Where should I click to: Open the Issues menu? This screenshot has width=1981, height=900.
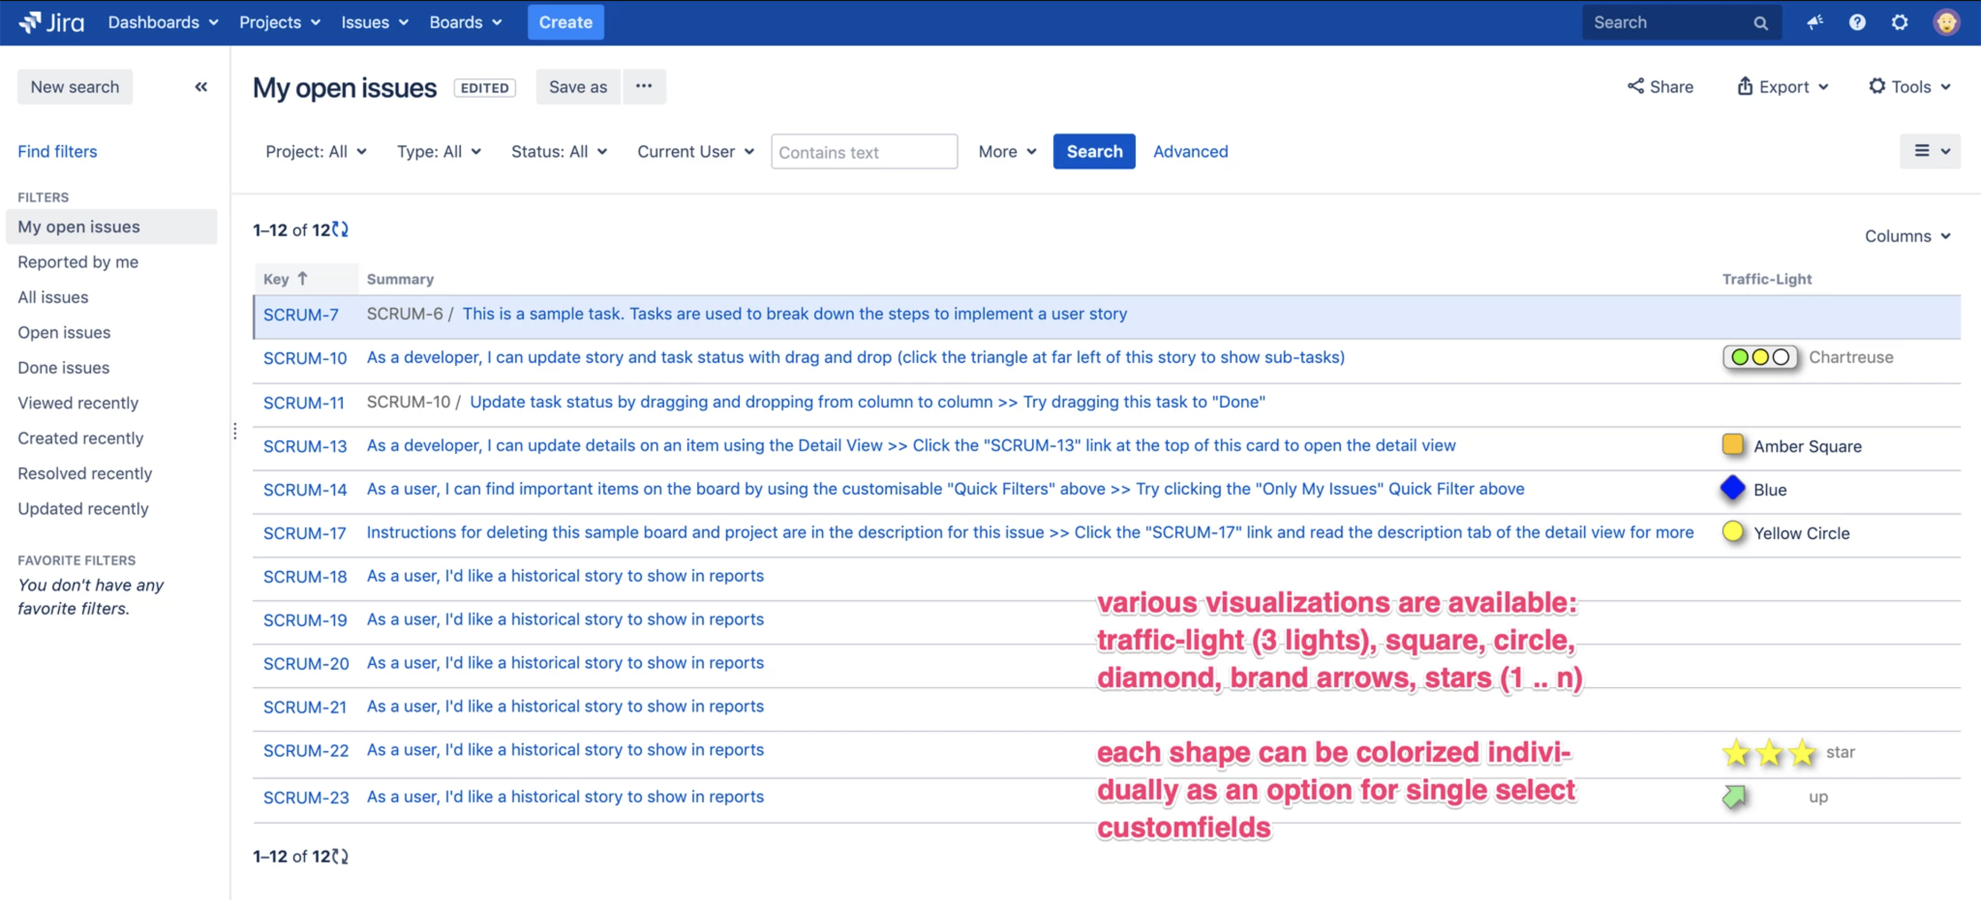click(375, 22)
